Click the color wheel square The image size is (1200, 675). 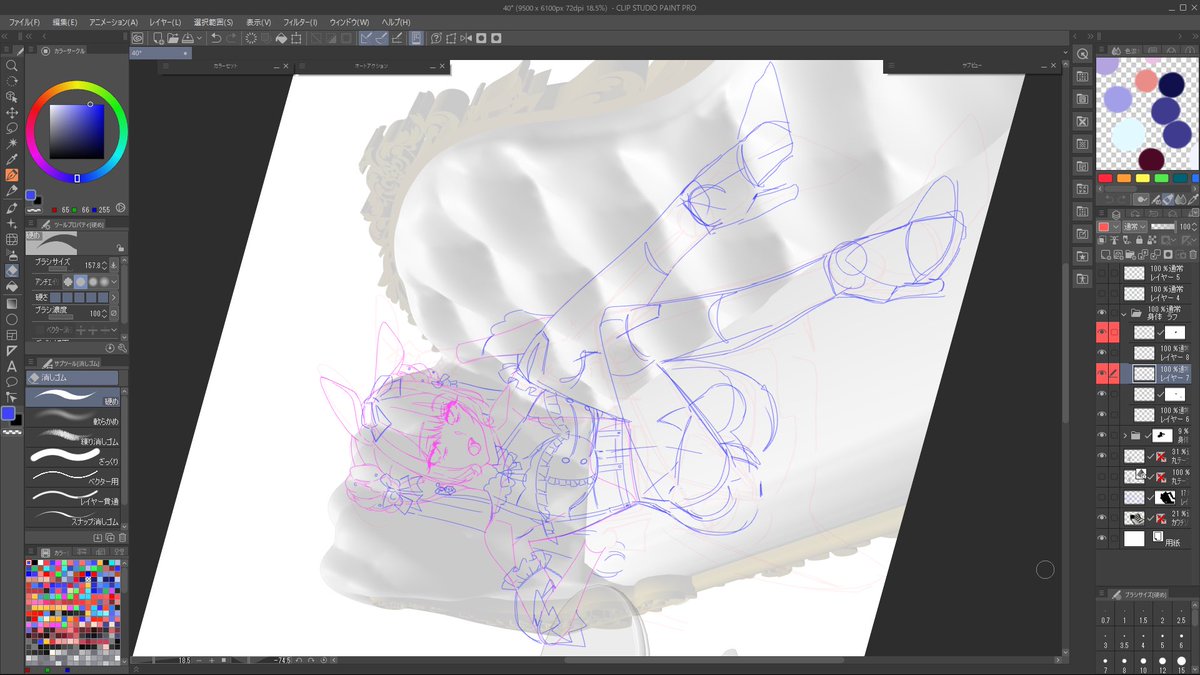pos(77,131)
